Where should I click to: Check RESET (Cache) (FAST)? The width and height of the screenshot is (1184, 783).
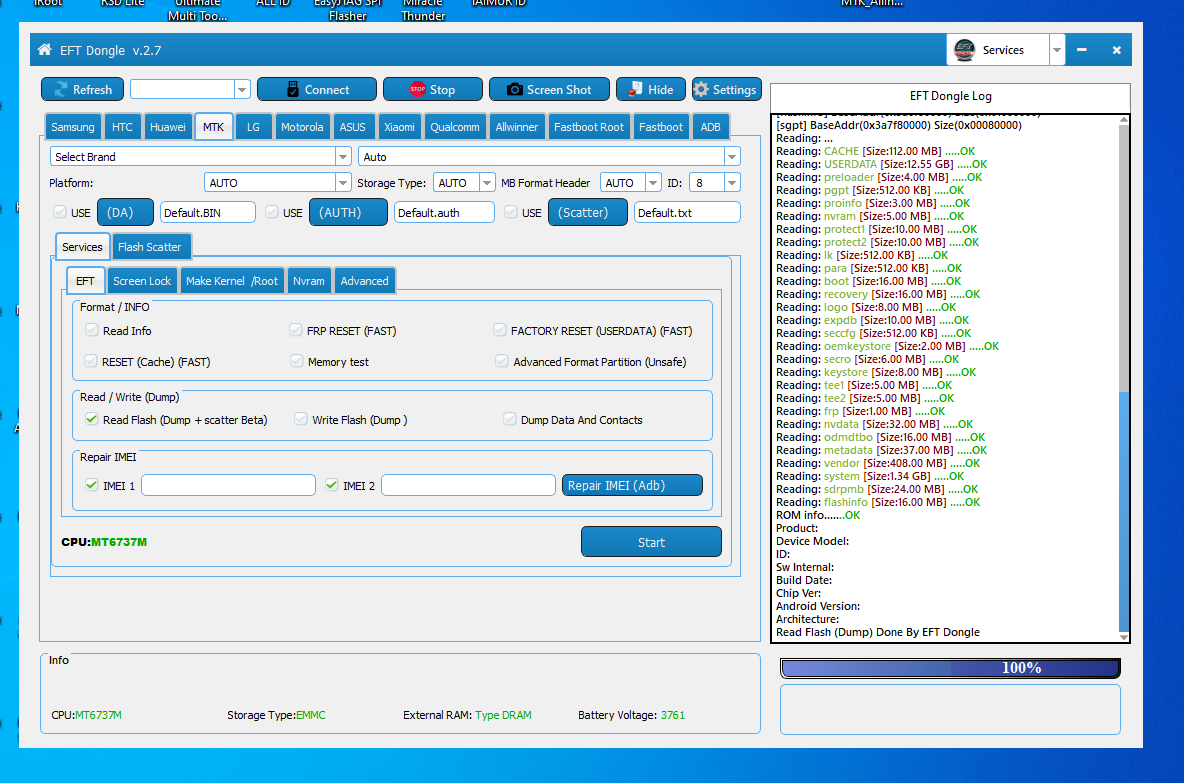tap(91, 361)
